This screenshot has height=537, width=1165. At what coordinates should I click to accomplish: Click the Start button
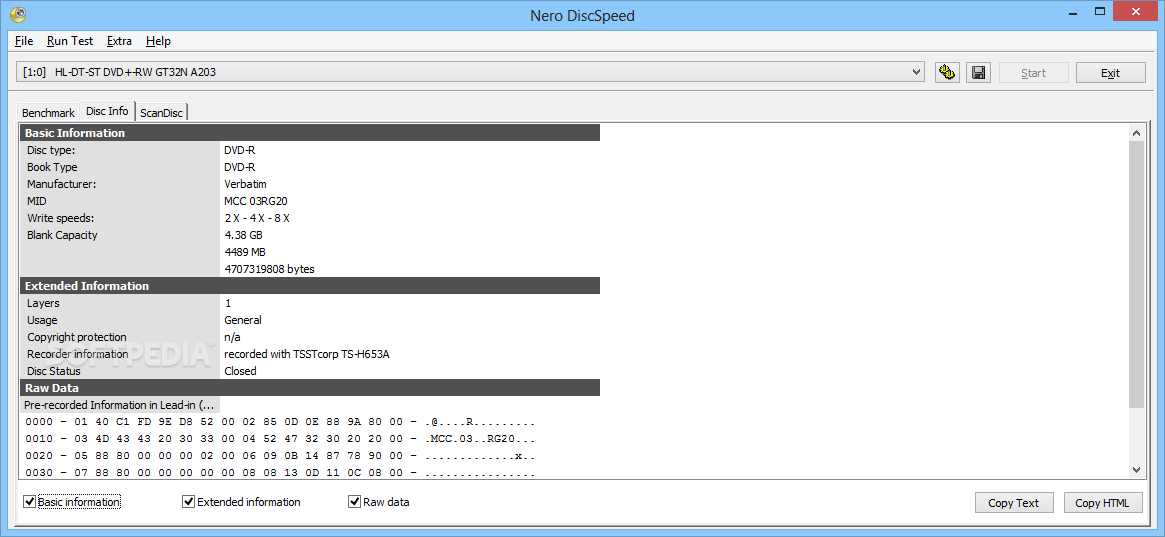pos(1033,73)
